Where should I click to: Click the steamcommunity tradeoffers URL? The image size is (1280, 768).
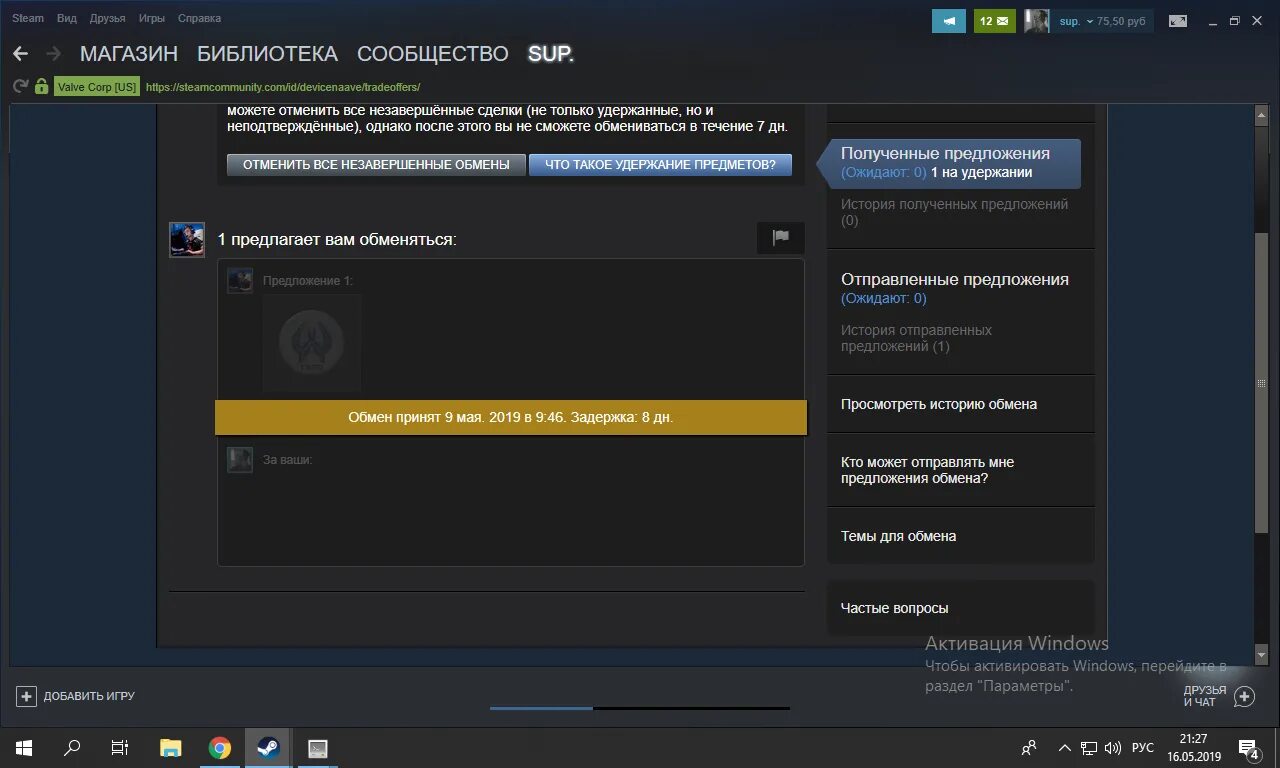click(283, 87)
